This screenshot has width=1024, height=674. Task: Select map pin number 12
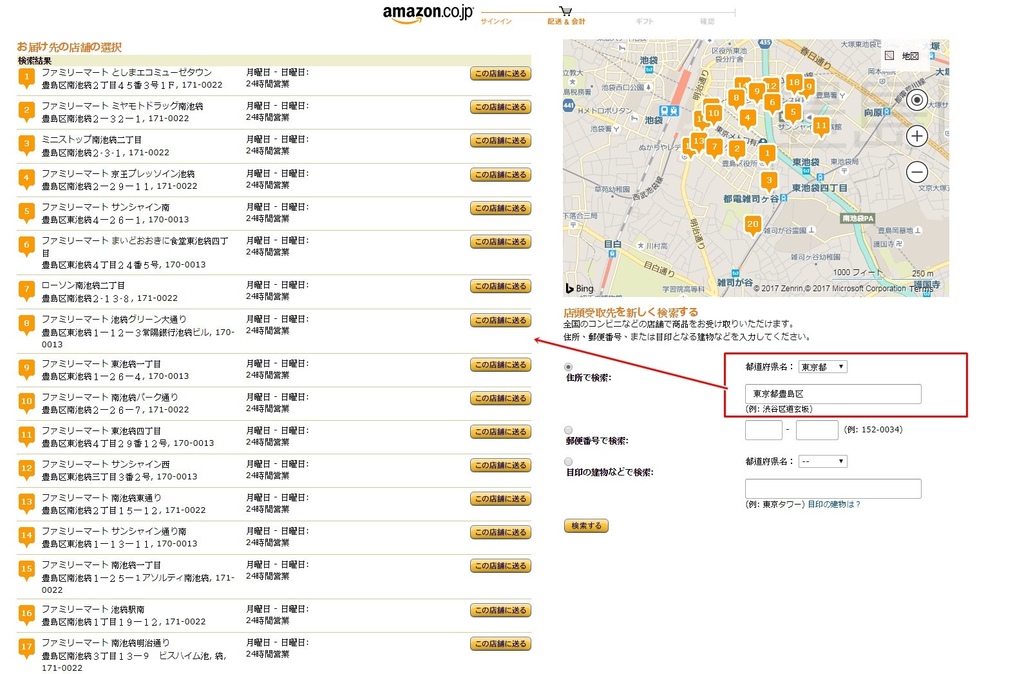click(772, 86)
